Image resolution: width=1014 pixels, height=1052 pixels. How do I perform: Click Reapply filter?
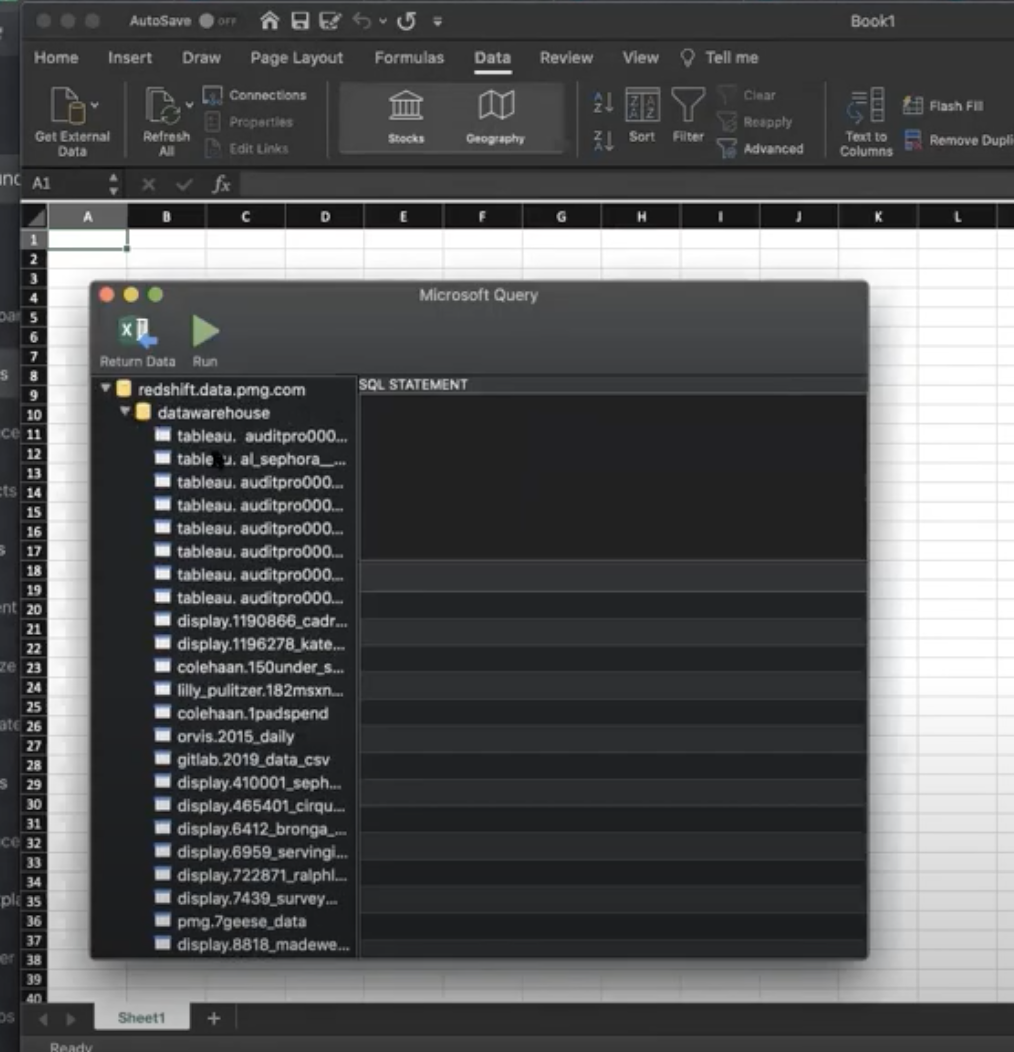tap(755, 122)
